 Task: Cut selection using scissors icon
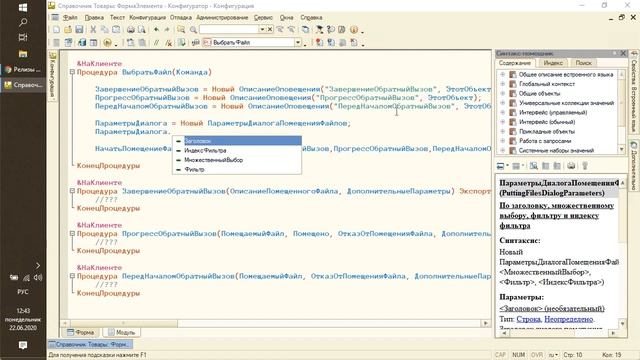[93, 30]
